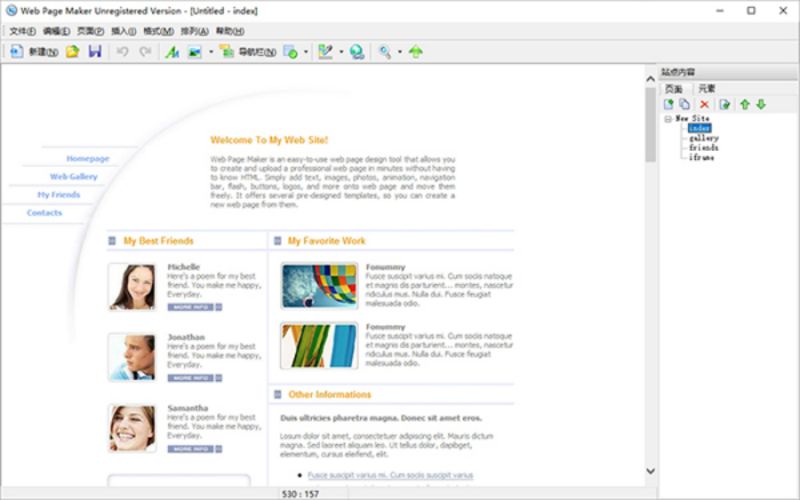
Task: Select the gallery page in site tree
Action: click(703, 138)
